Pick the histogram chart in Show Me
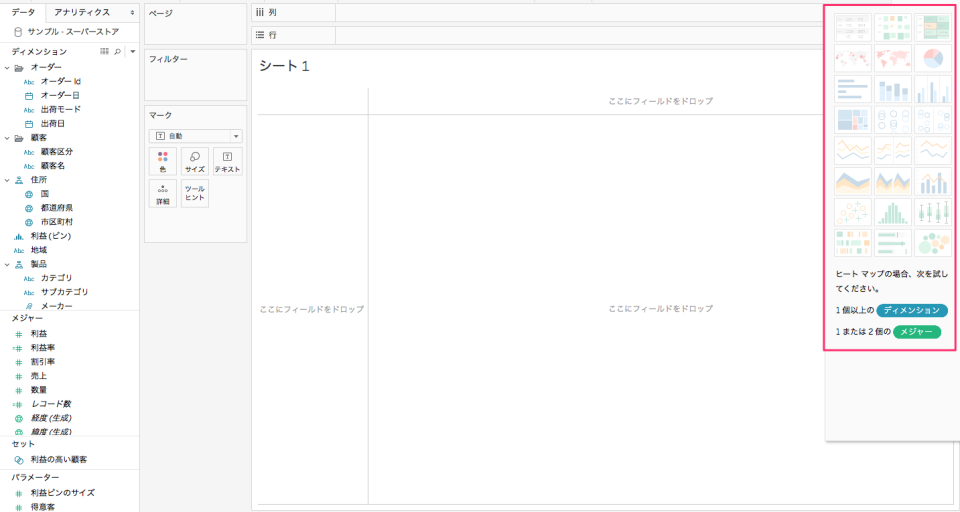The image size is (960, 512). [x=892, y=212]
